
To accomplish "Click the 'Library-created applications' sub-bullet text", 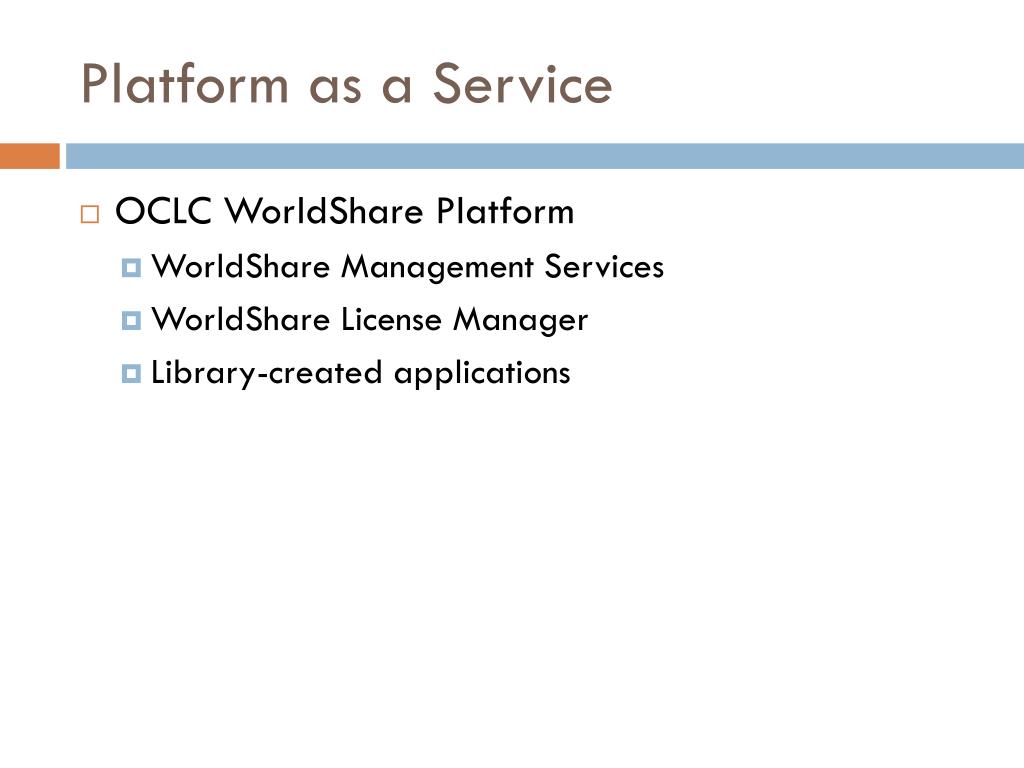I will pyautogui.click(x=360, y=374).
